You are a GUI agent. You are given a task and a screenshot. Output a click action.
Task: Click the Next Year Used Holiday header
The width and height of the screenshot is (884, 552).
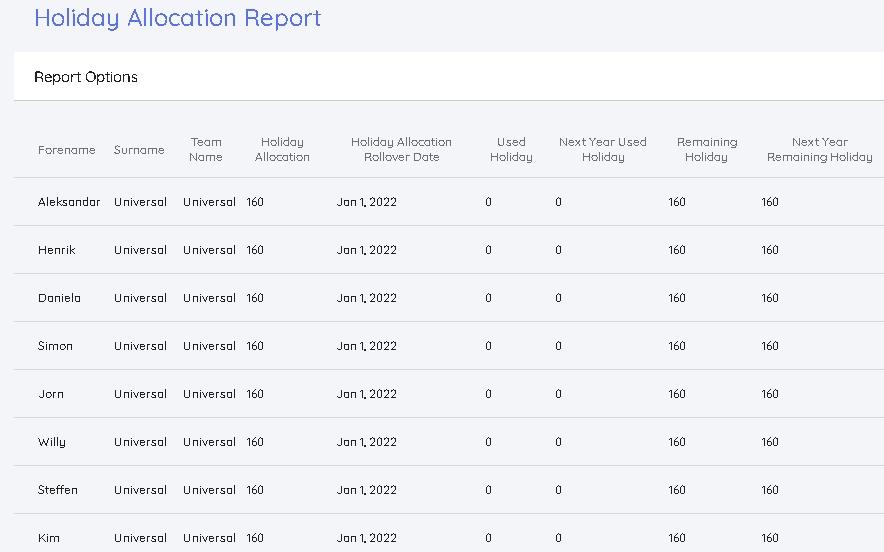pos(603,150)
